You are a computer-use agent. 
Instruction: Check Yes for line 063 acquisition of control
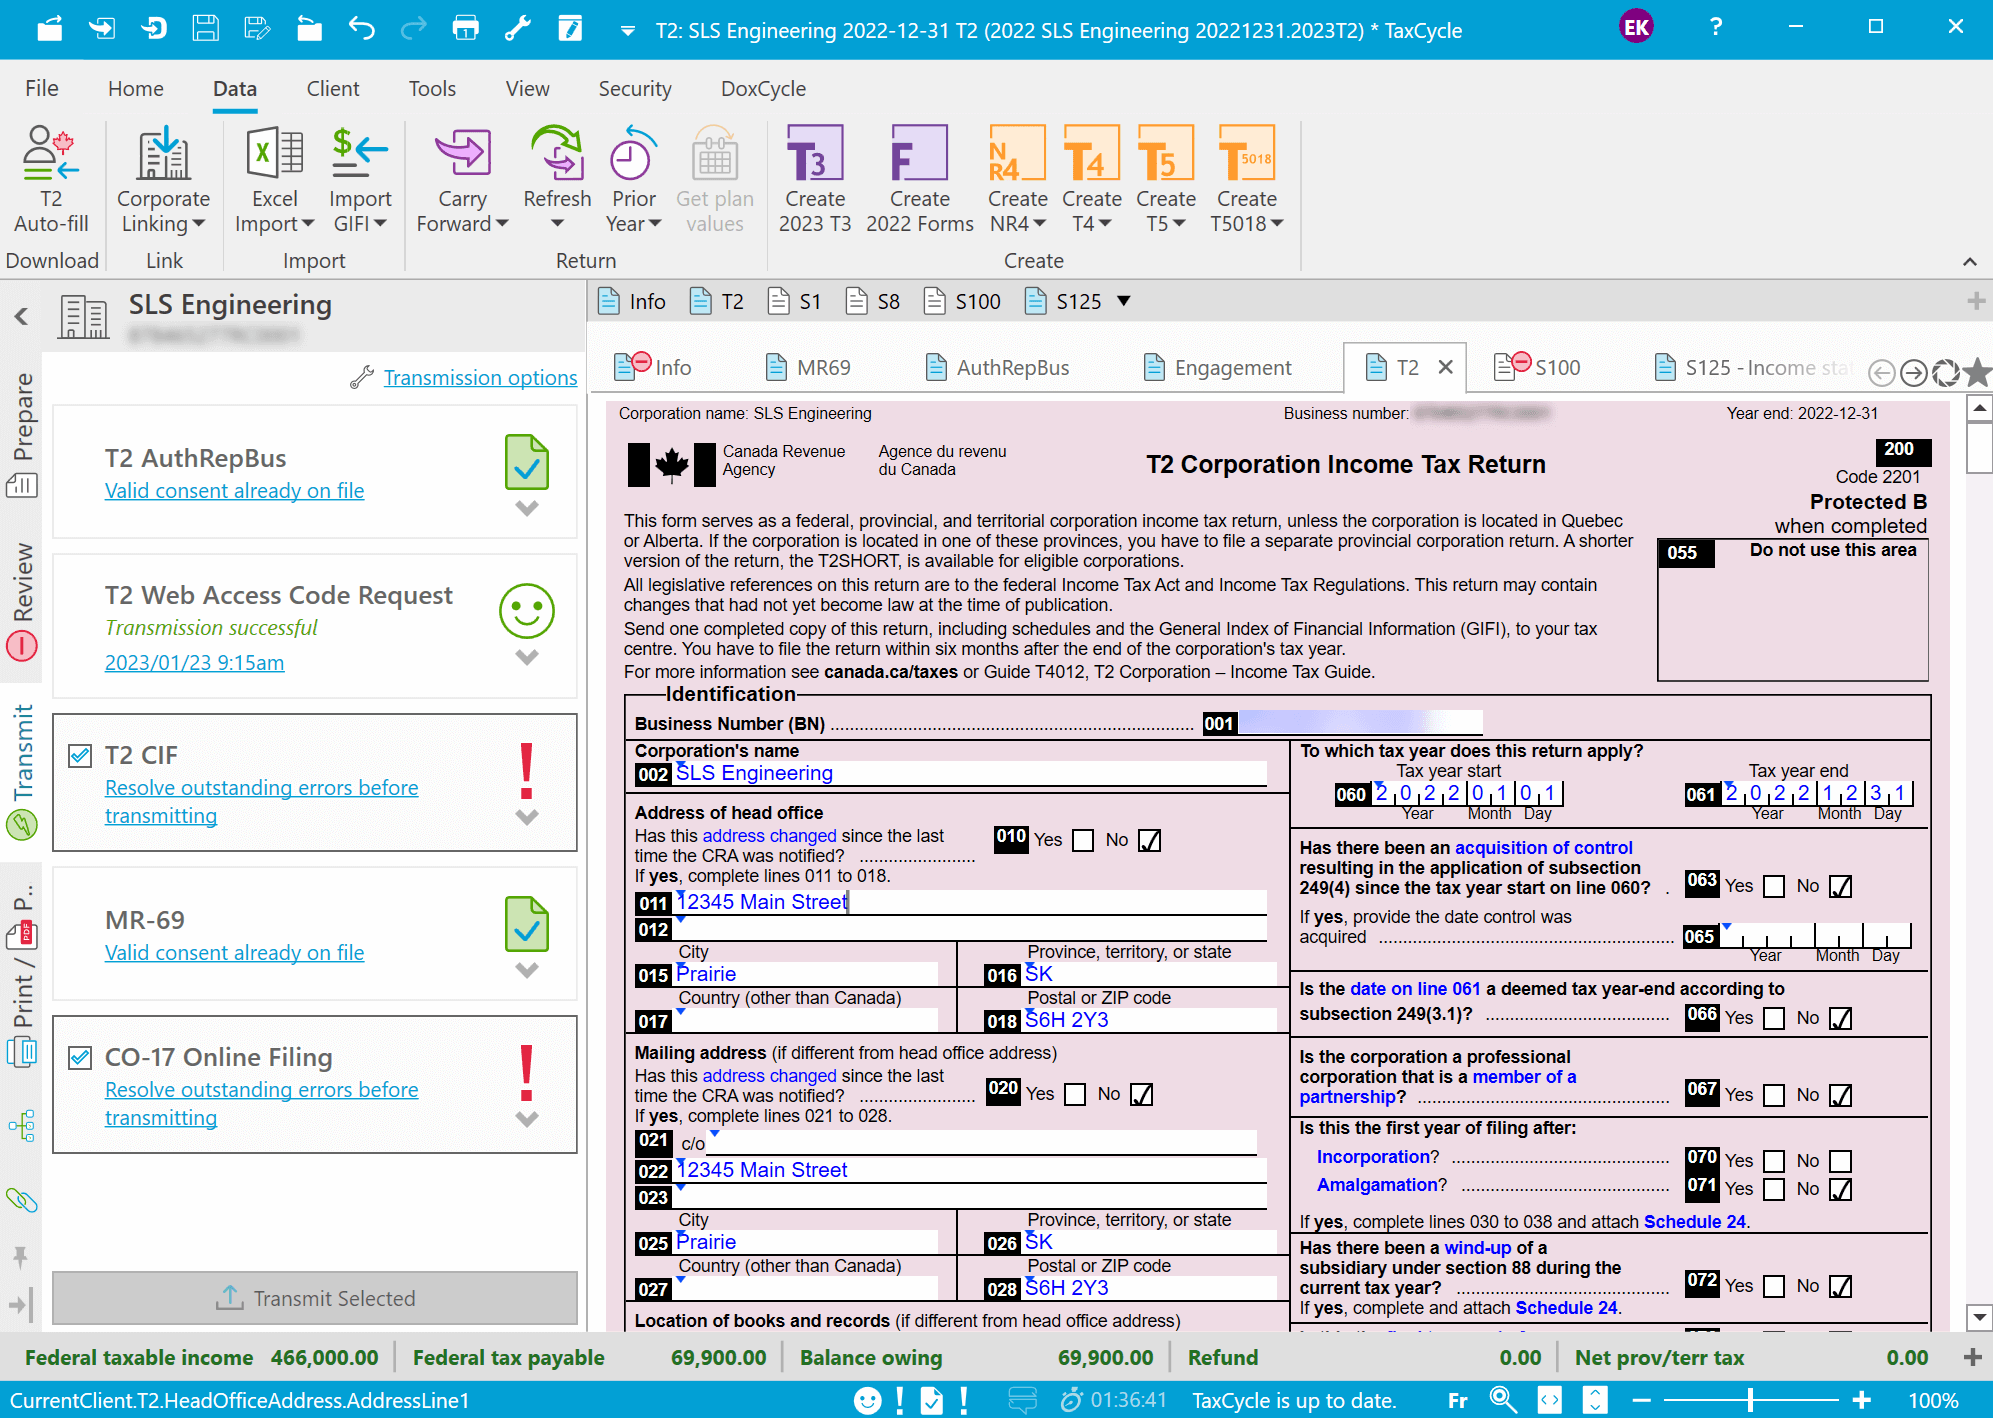tap(1774, 887)
